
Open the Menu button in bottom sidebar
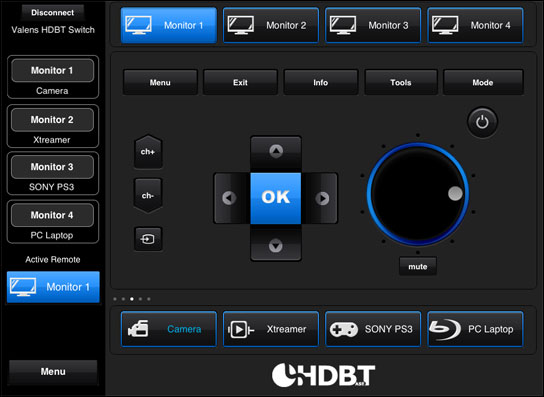pyautogui.click(x=53, y=372)
